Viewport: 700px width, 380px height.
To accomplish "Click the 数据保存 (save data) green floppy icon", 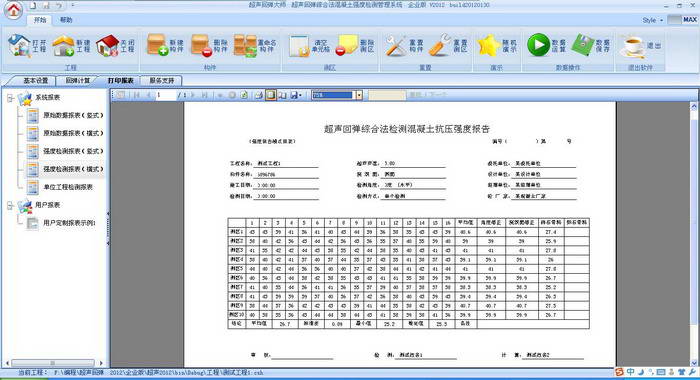I will coord(582,45).
